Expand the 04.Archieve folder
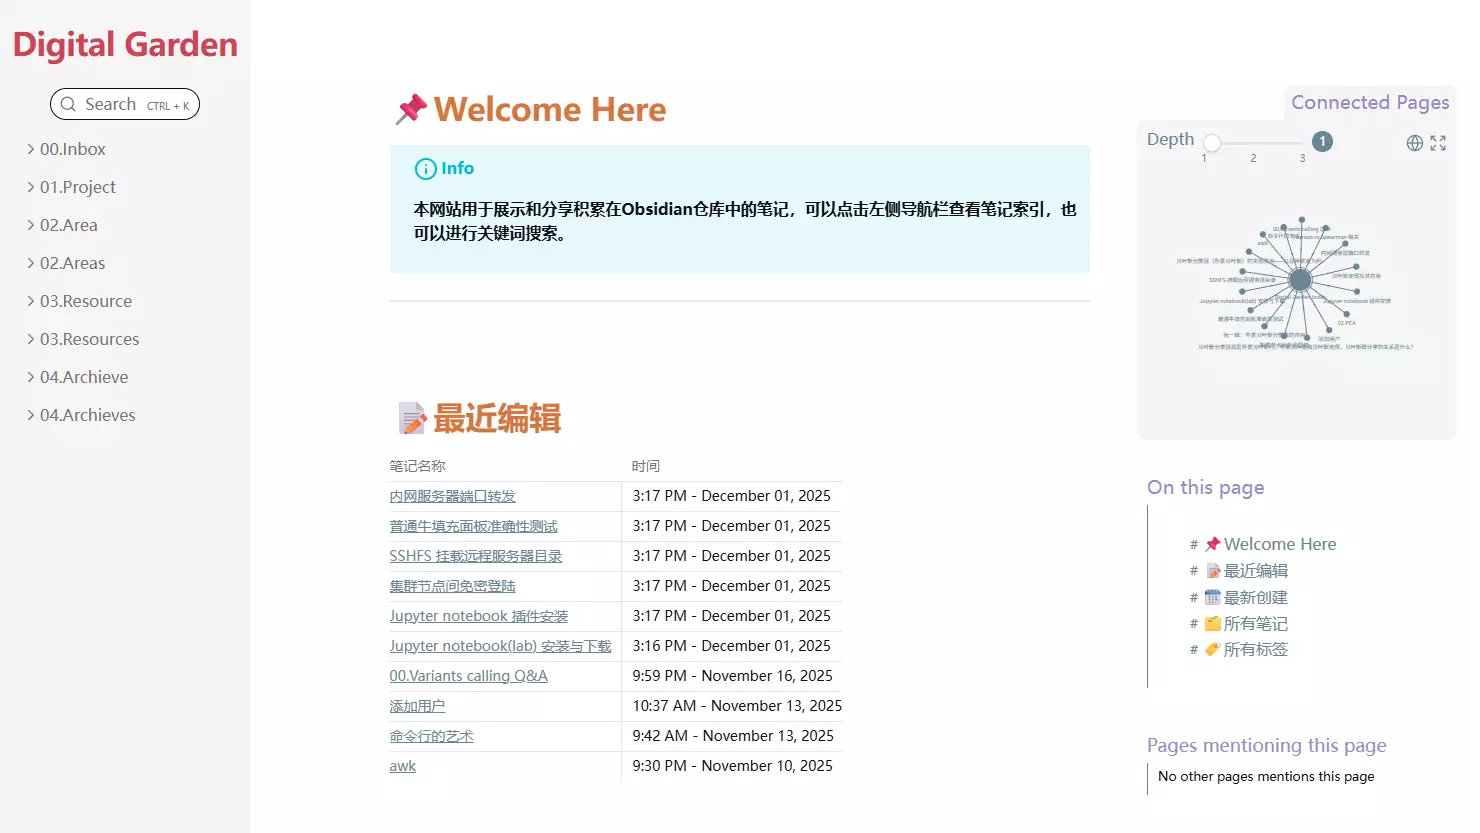Viewport: 1480px width, 833px height. [31, 377]
